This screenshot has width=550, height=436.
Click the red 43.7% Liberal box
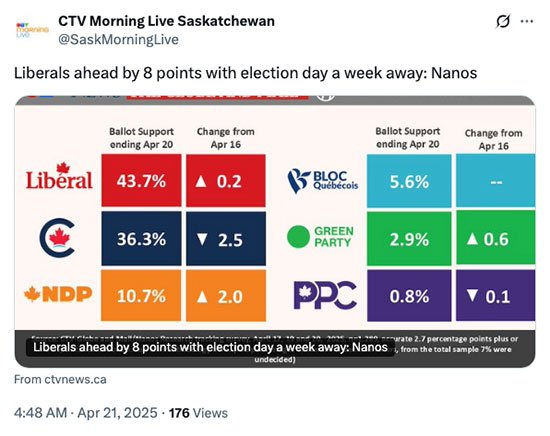pos(141,180)
